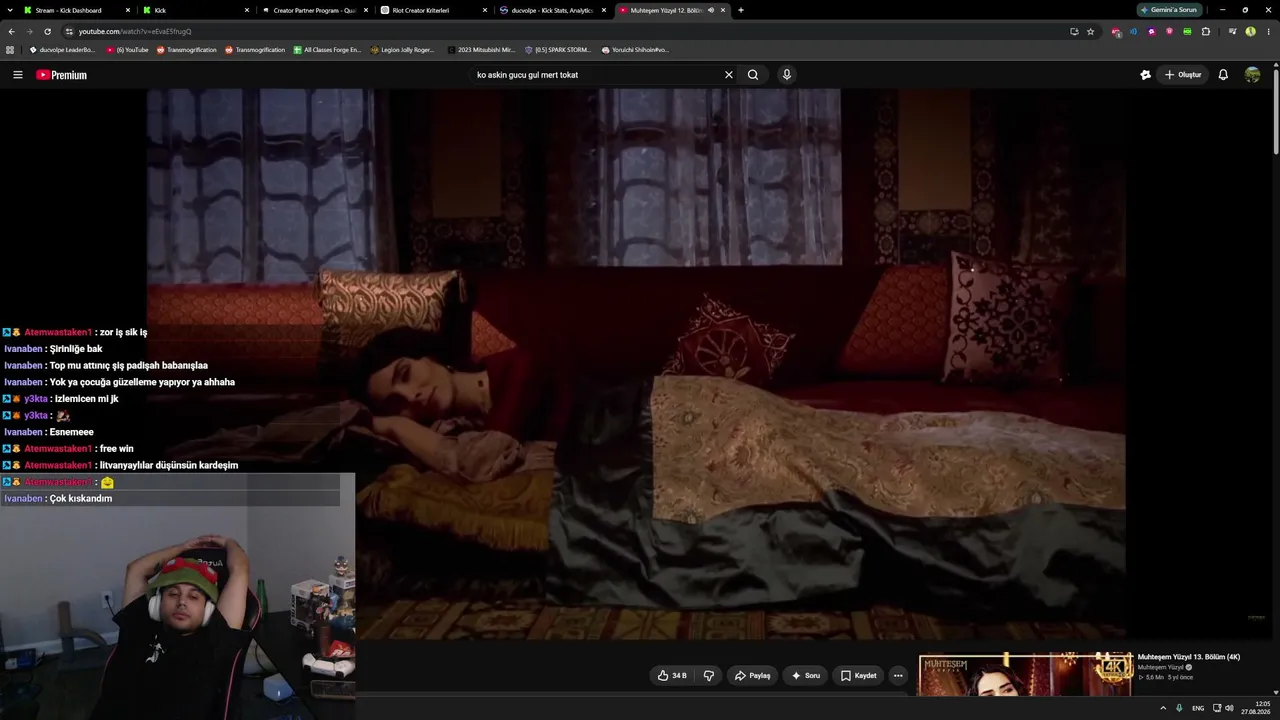Open the ENG language switcher
This screenshot has height=720, width=1280.
pos(1198,708)
